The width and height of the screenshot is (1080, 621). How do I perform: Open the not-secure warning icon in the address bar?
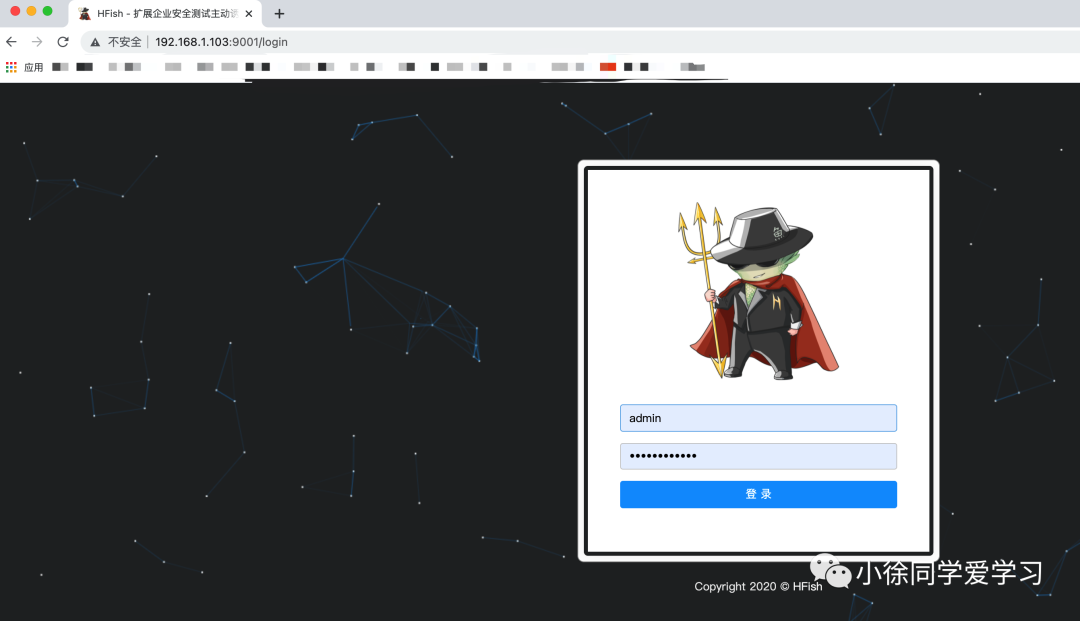coord(95,42)
